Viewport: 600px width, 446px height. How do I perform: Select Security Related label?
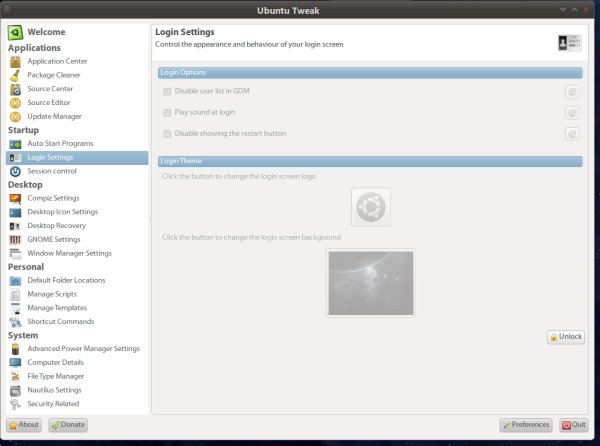tap(53, 404)
